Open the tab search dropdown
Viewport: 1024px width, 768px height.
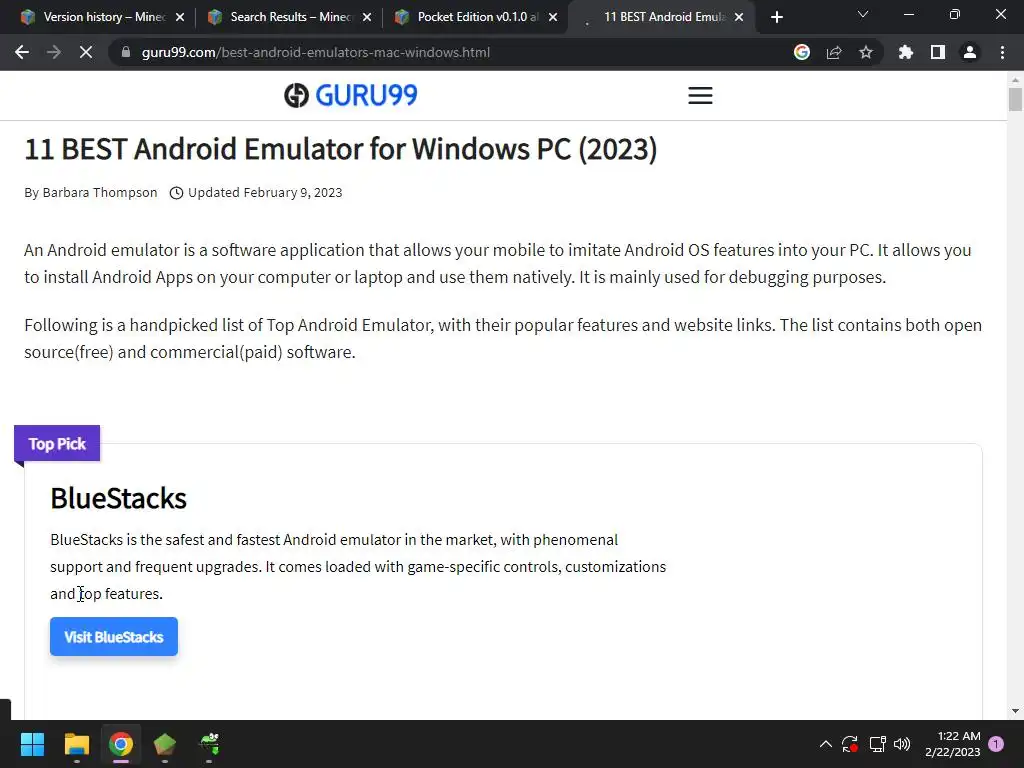pos(863,14)
